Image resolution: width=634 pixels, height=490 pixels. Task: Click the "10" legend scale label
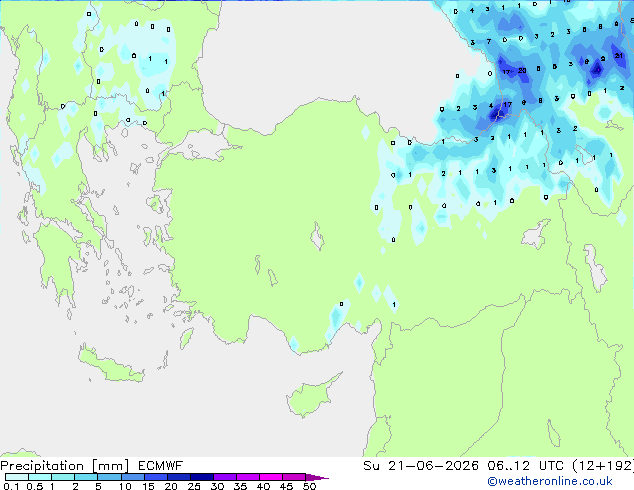point(125,486)
